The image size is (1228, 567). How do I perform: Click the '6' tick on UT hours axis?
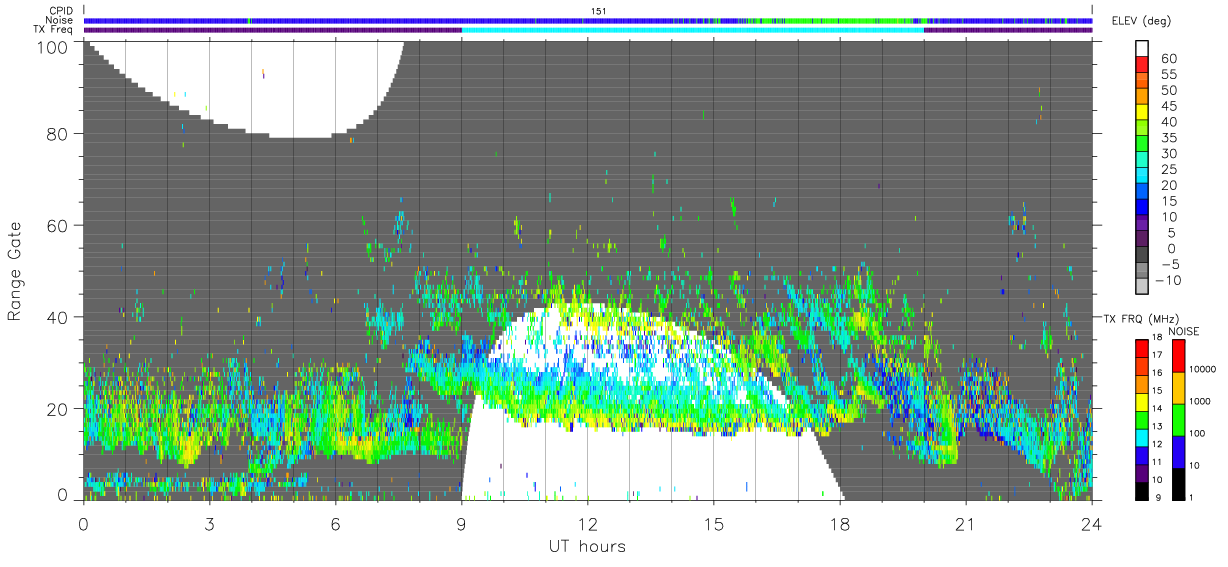pyautogui.click(x=335, y=524)
